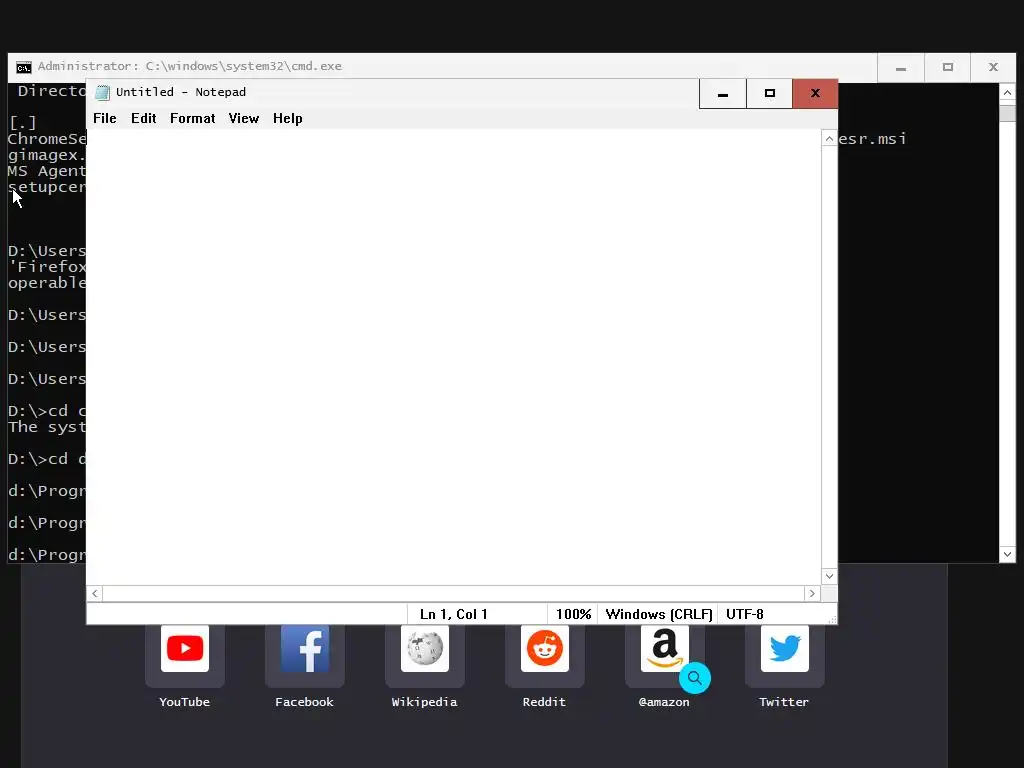Image resolution: width=1024 pixels, height=768 pixels.
Task: Click the cmd.exe Administrator title text
Action: [x=189, y=66]
